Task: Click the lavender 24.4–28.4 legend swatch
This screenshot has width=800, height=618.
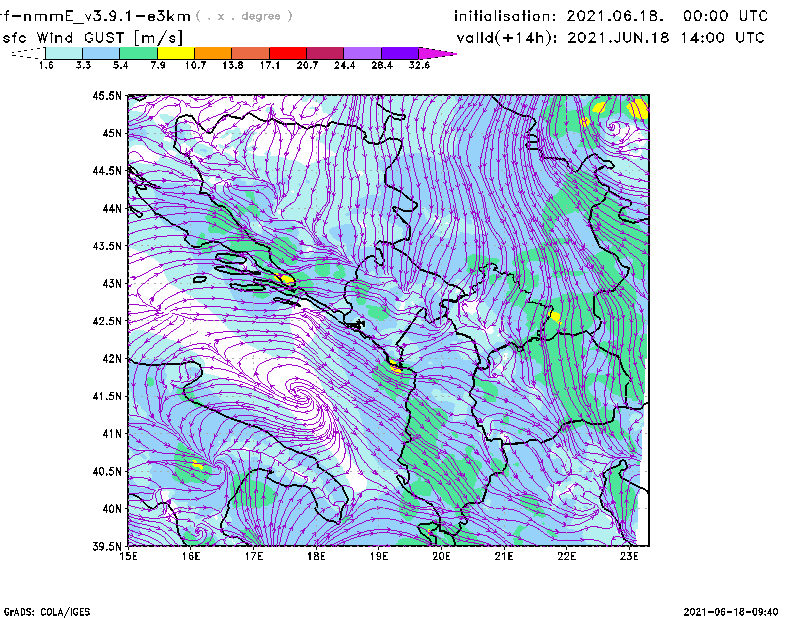Action: [362, 53]
